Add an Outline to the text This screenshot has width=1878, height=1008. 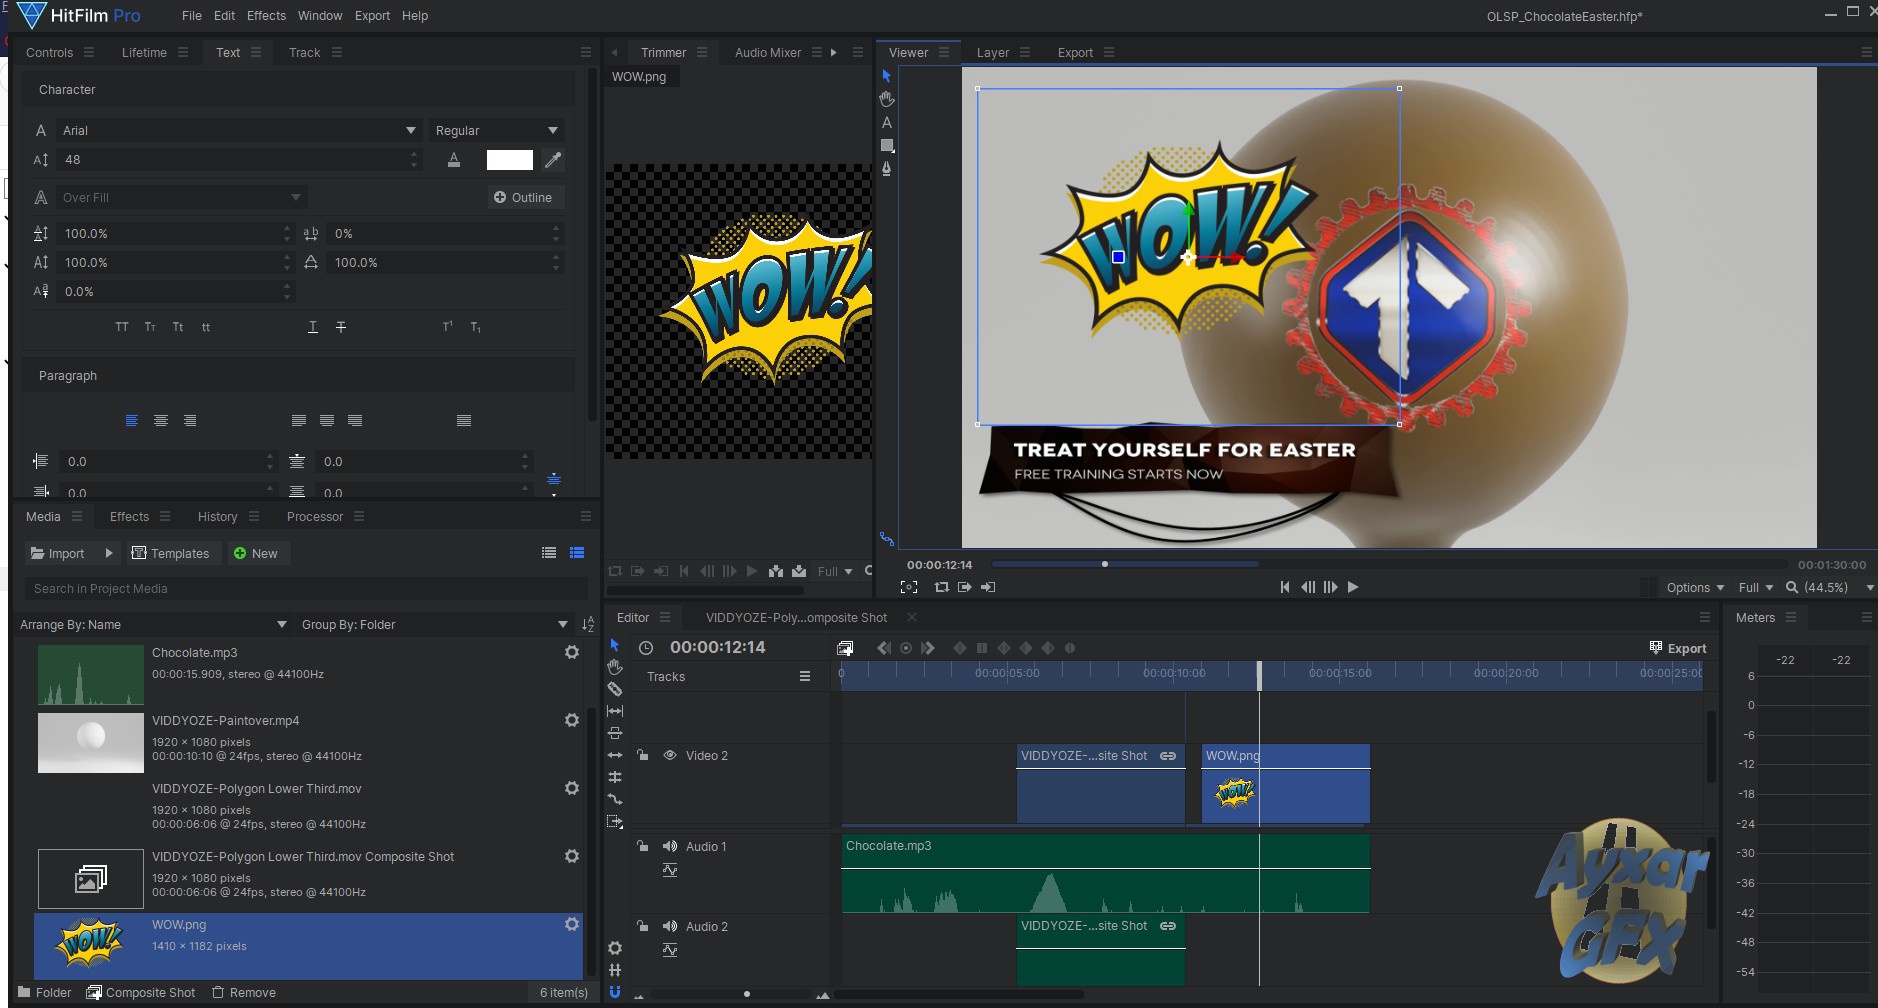point(523,198)
